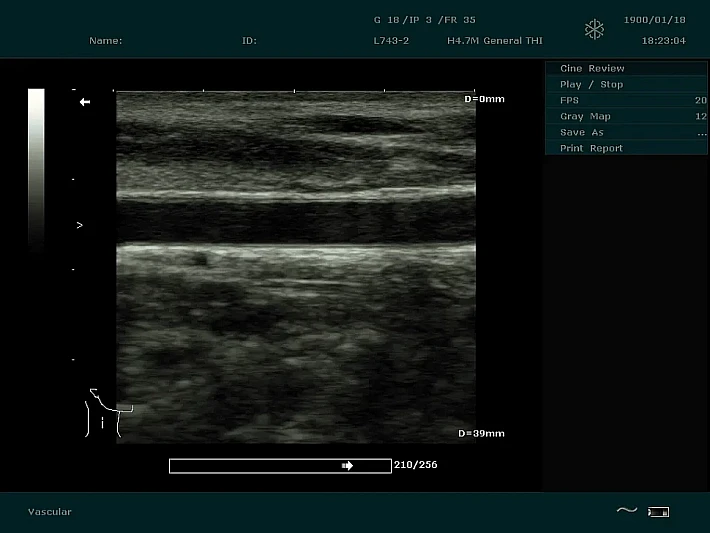Click the freeze snowflake icon
Image resolution: width=710 pixels, height=533 pixels.
tap(594, 30)
